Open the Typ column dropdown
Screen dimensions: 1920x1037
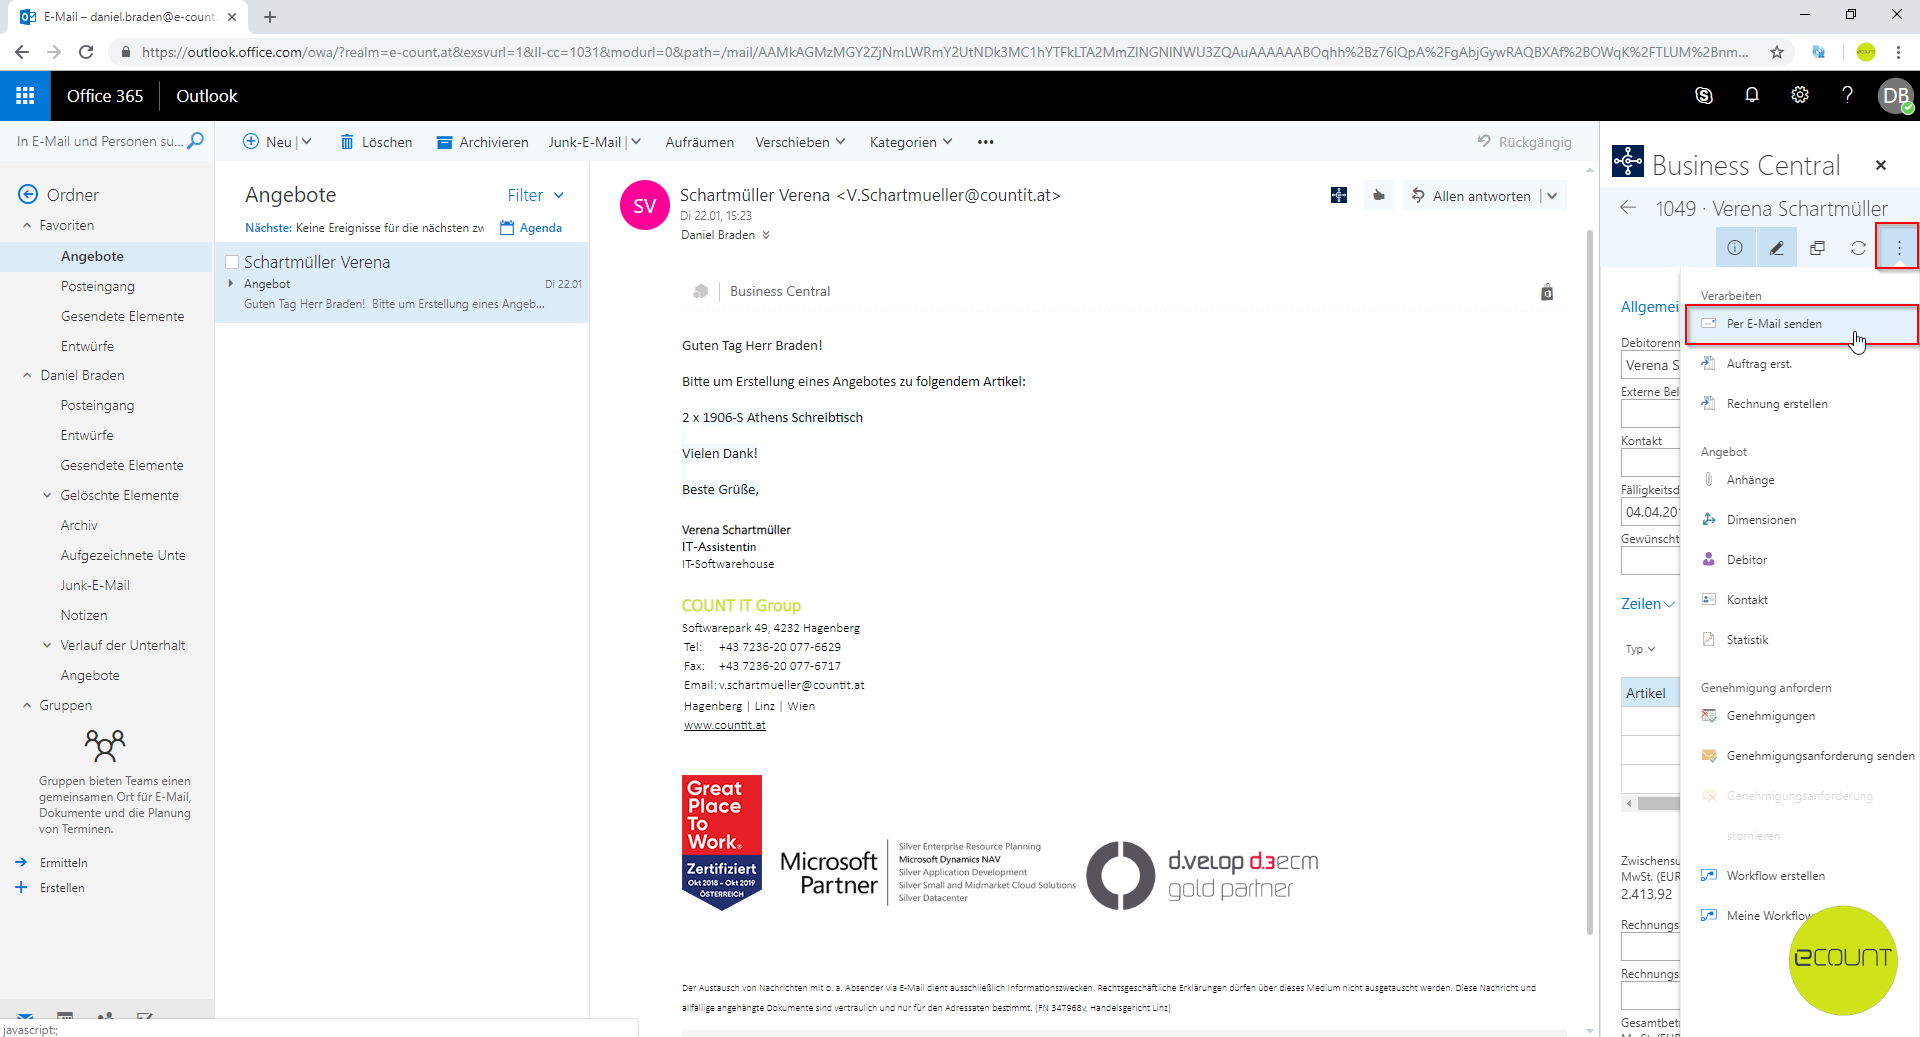click(x=1641, y=649)
